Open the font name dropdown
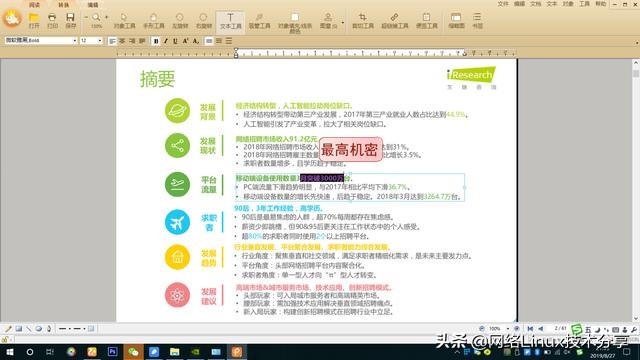The height and width of the screenshot is (360, 640). 75,41
